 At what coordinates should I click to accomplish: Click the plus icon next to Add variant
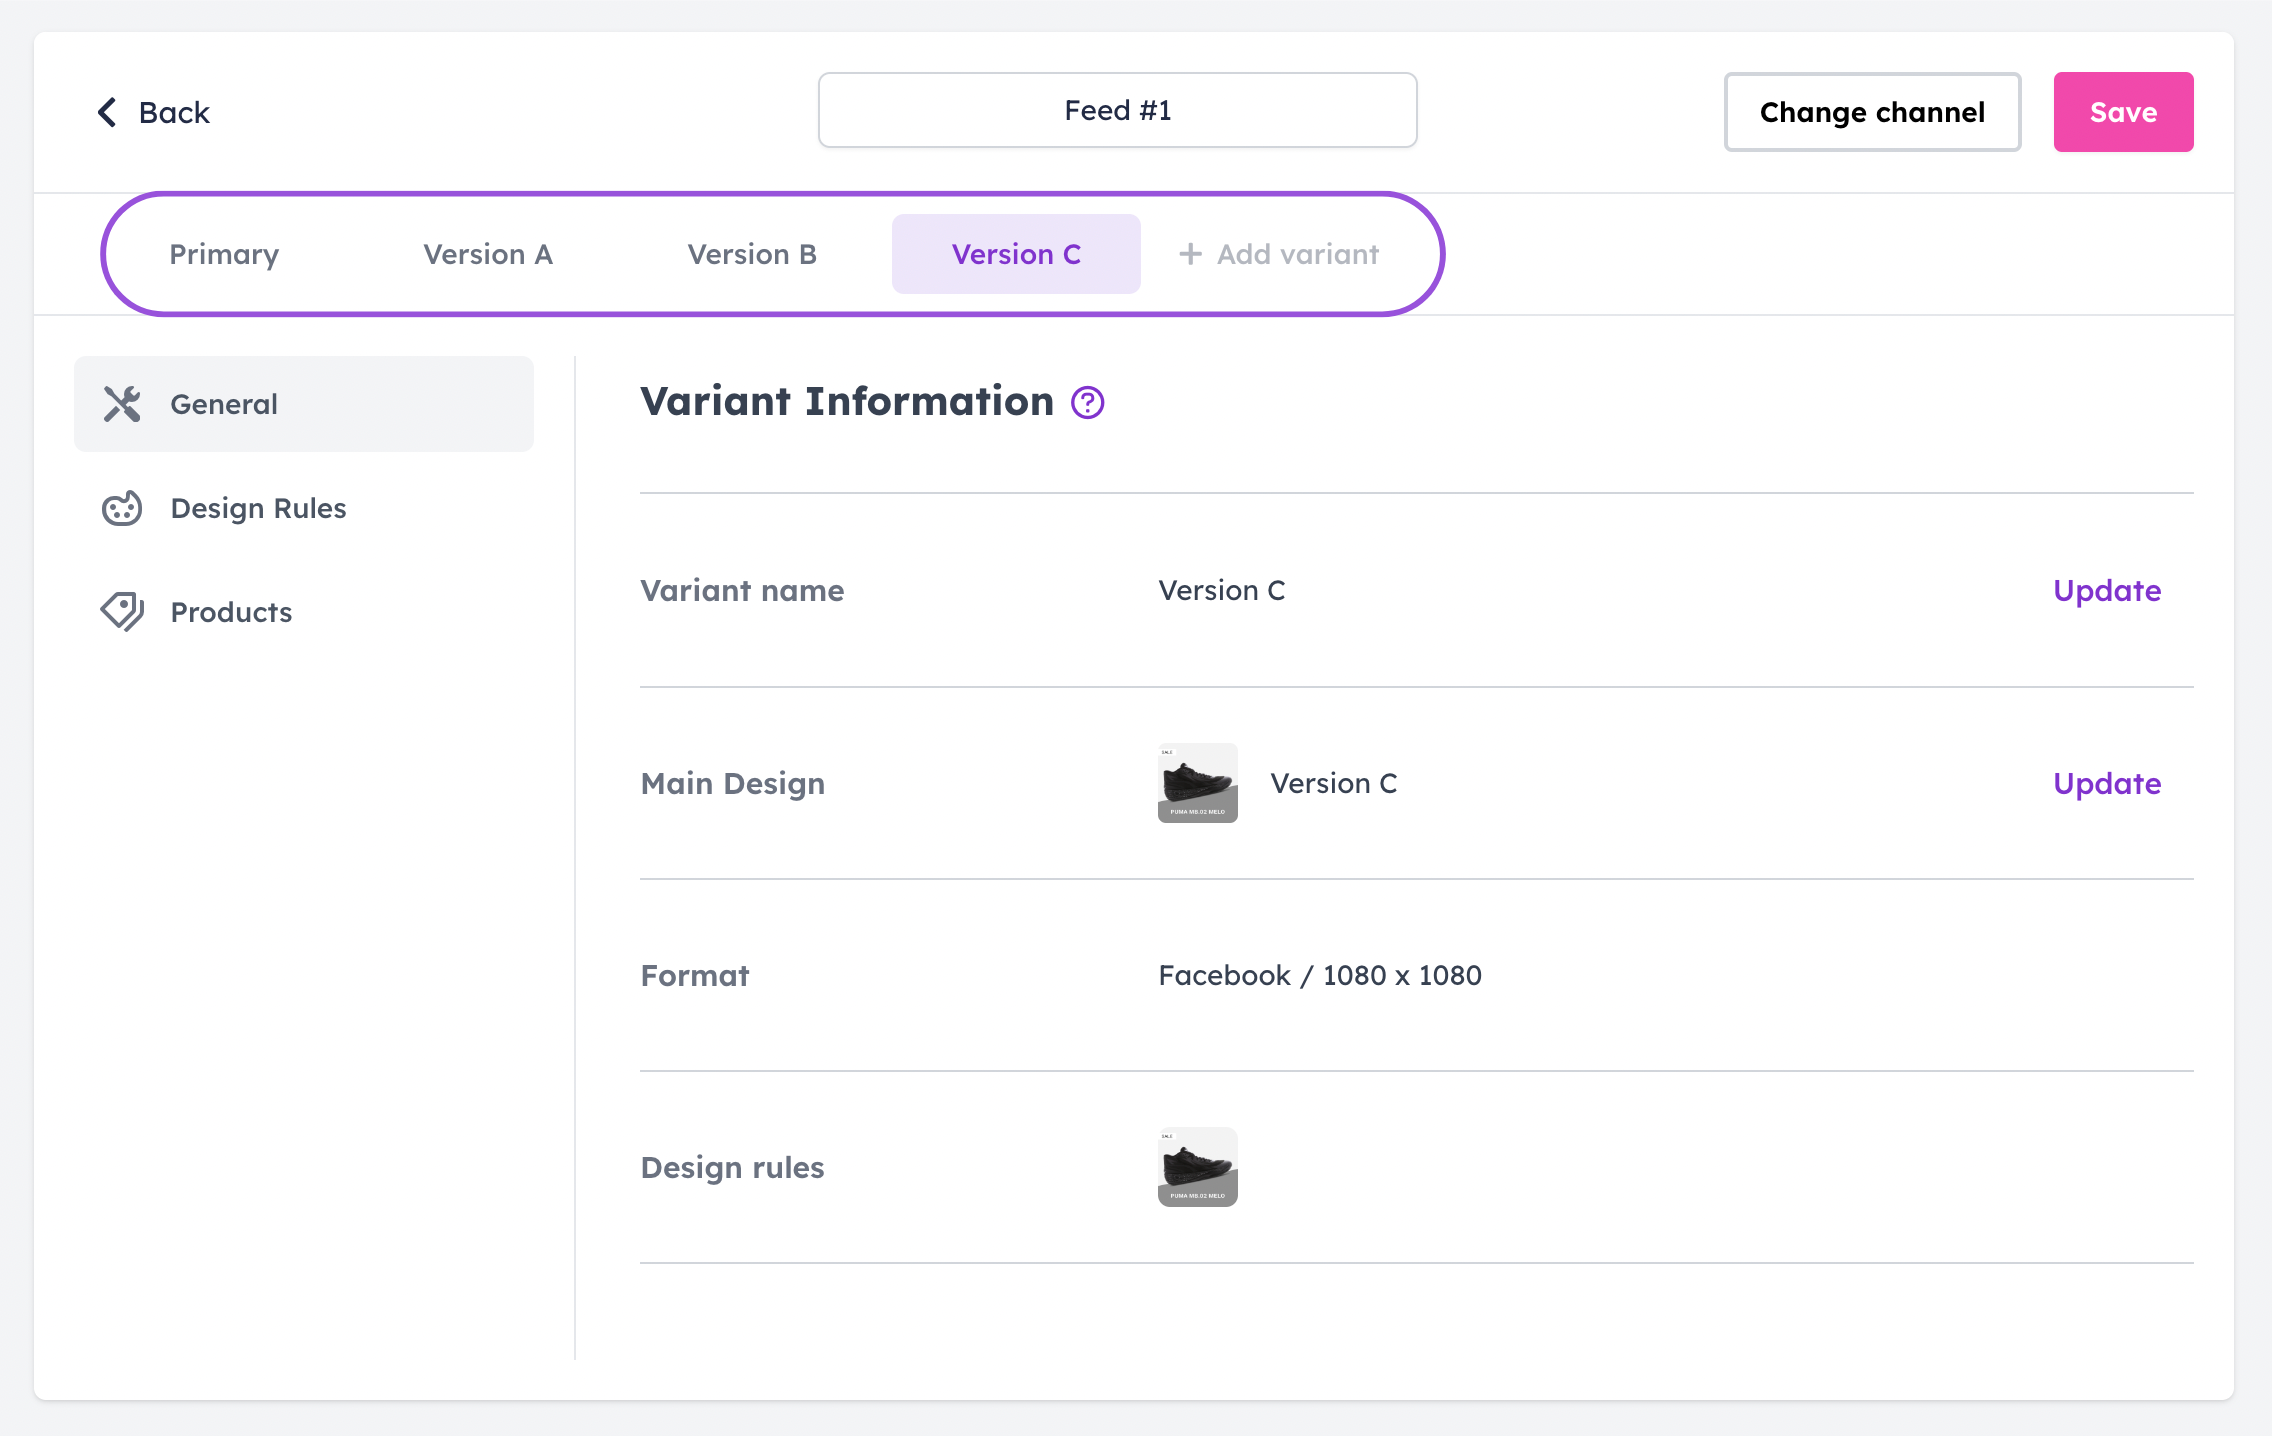tap(1190, 254)
